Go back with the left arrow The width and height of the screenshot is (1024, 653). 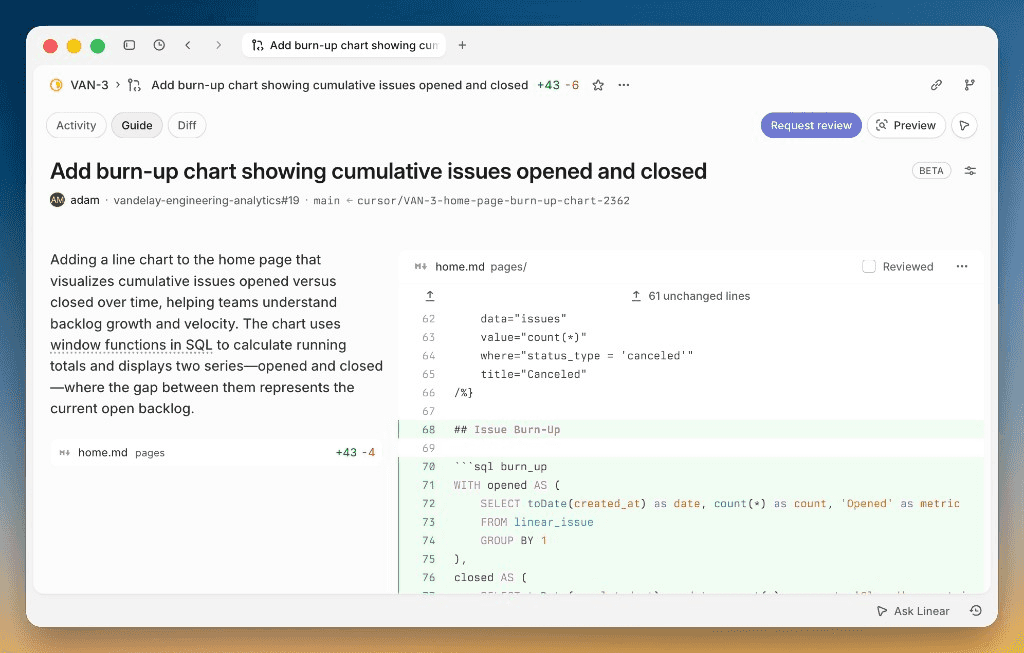[x=188, y=45]
